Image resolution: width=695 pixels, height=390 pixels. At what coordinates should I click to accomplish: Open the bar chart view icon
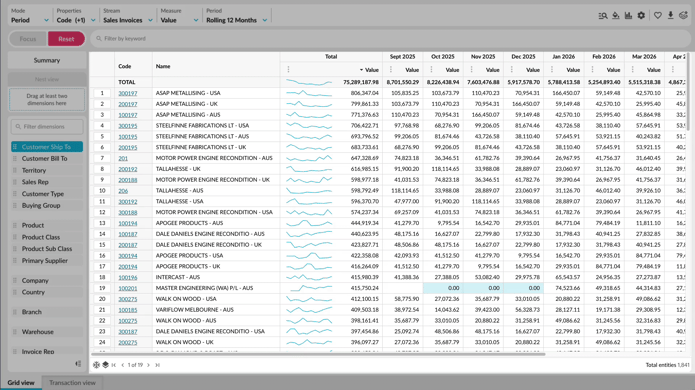(x=629, y=16)
